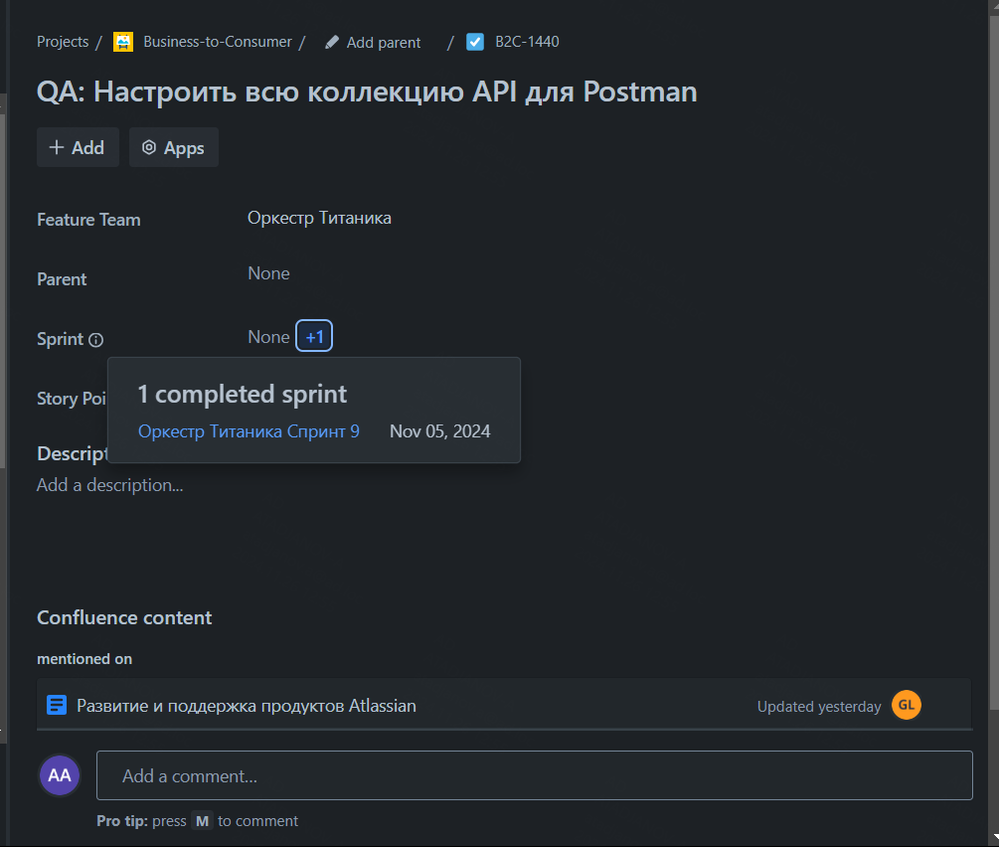
Task: Open the Apps button
Action: tap(174, 147)
